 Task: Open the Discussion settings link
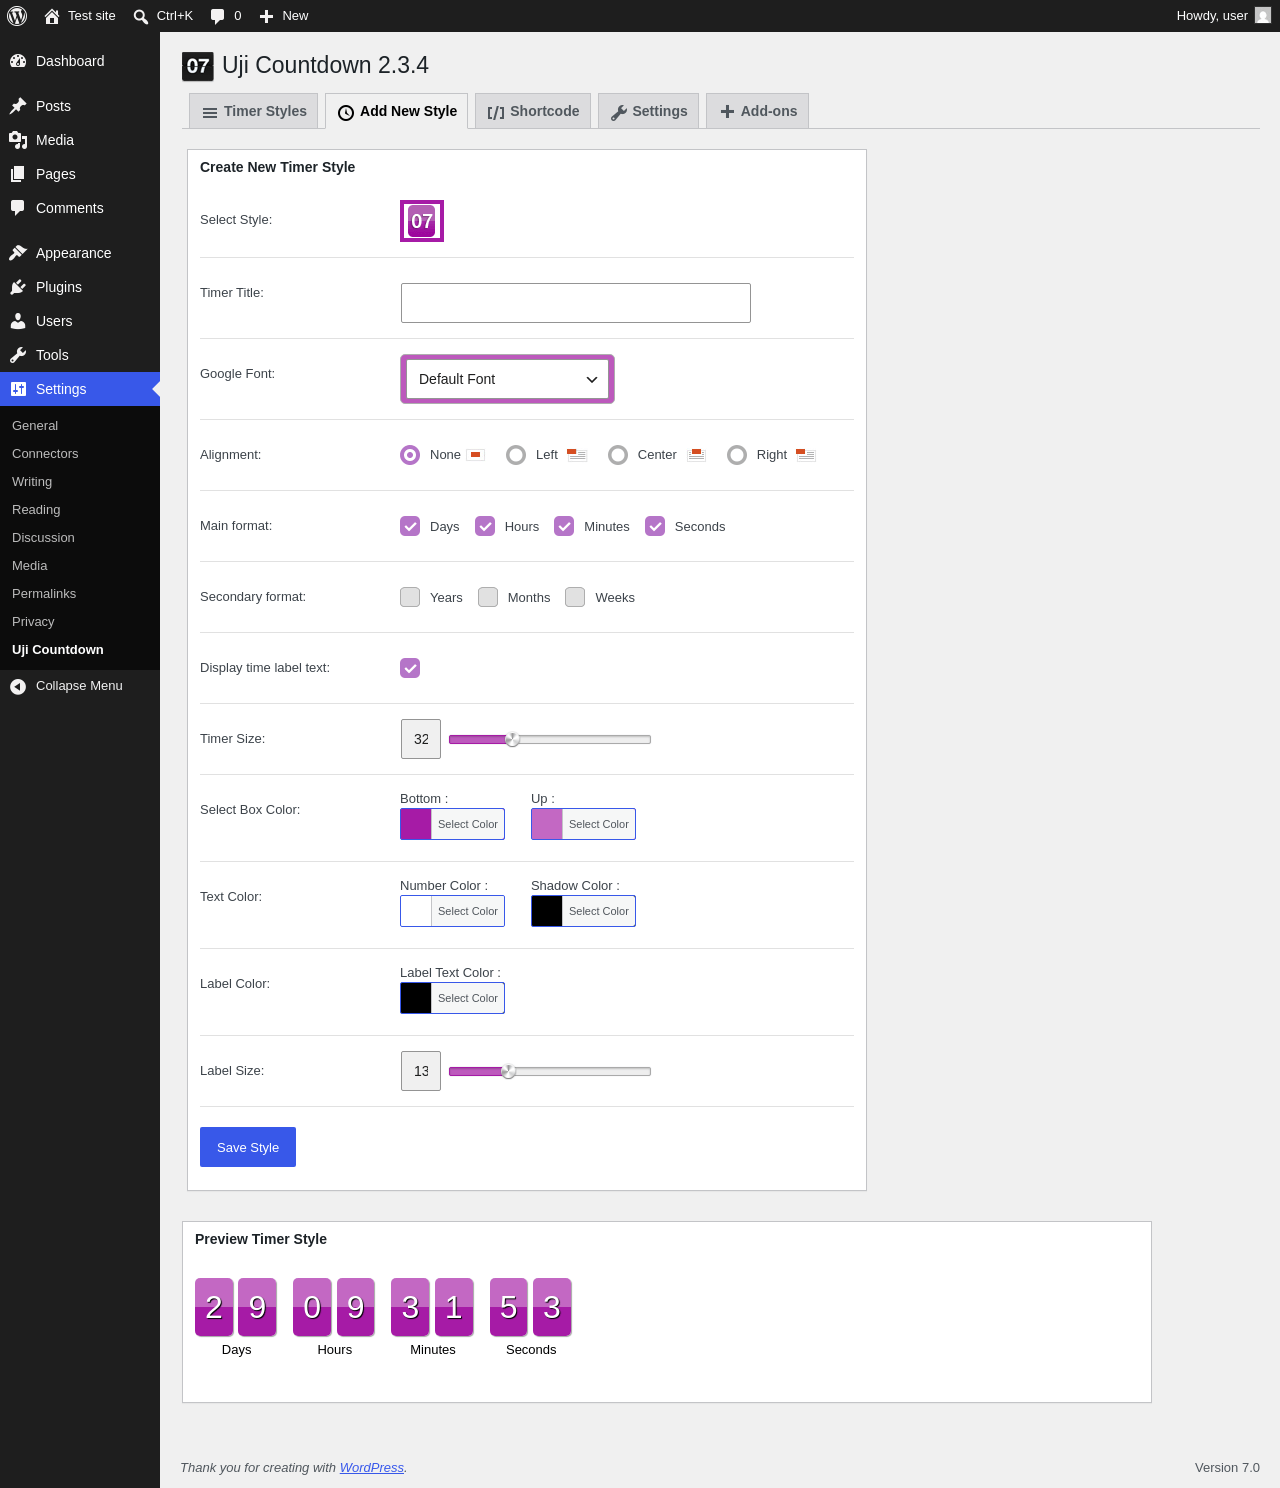tap(43, 538)
